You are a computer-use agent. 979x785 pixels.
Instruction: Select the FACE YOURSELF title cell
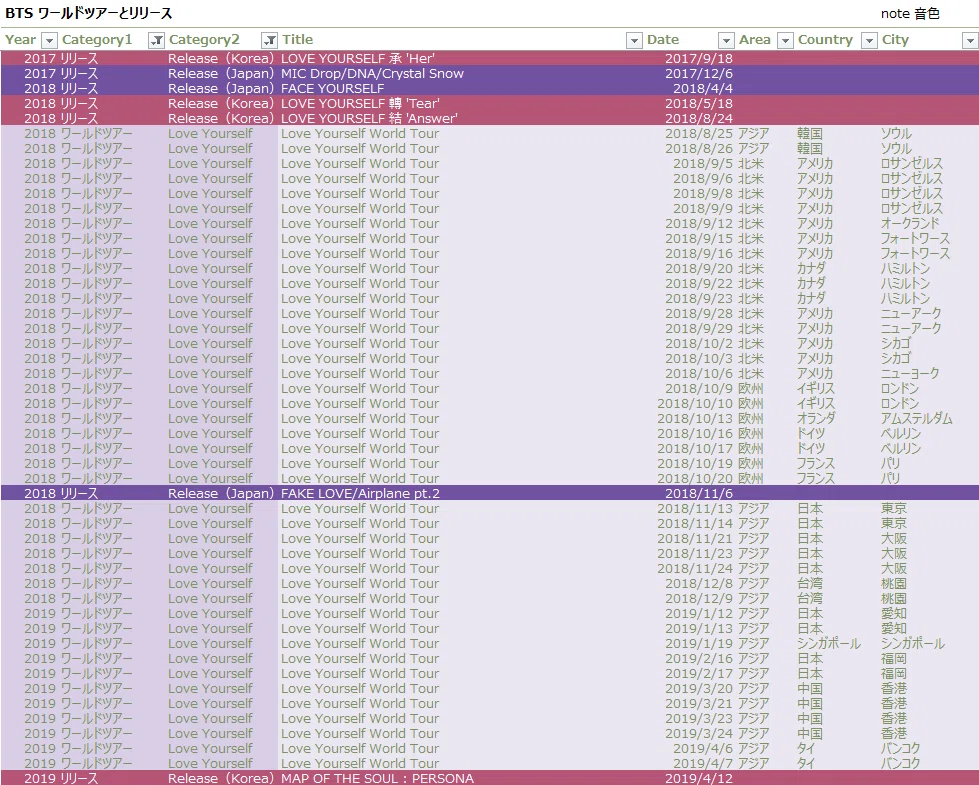pos(332,89)
